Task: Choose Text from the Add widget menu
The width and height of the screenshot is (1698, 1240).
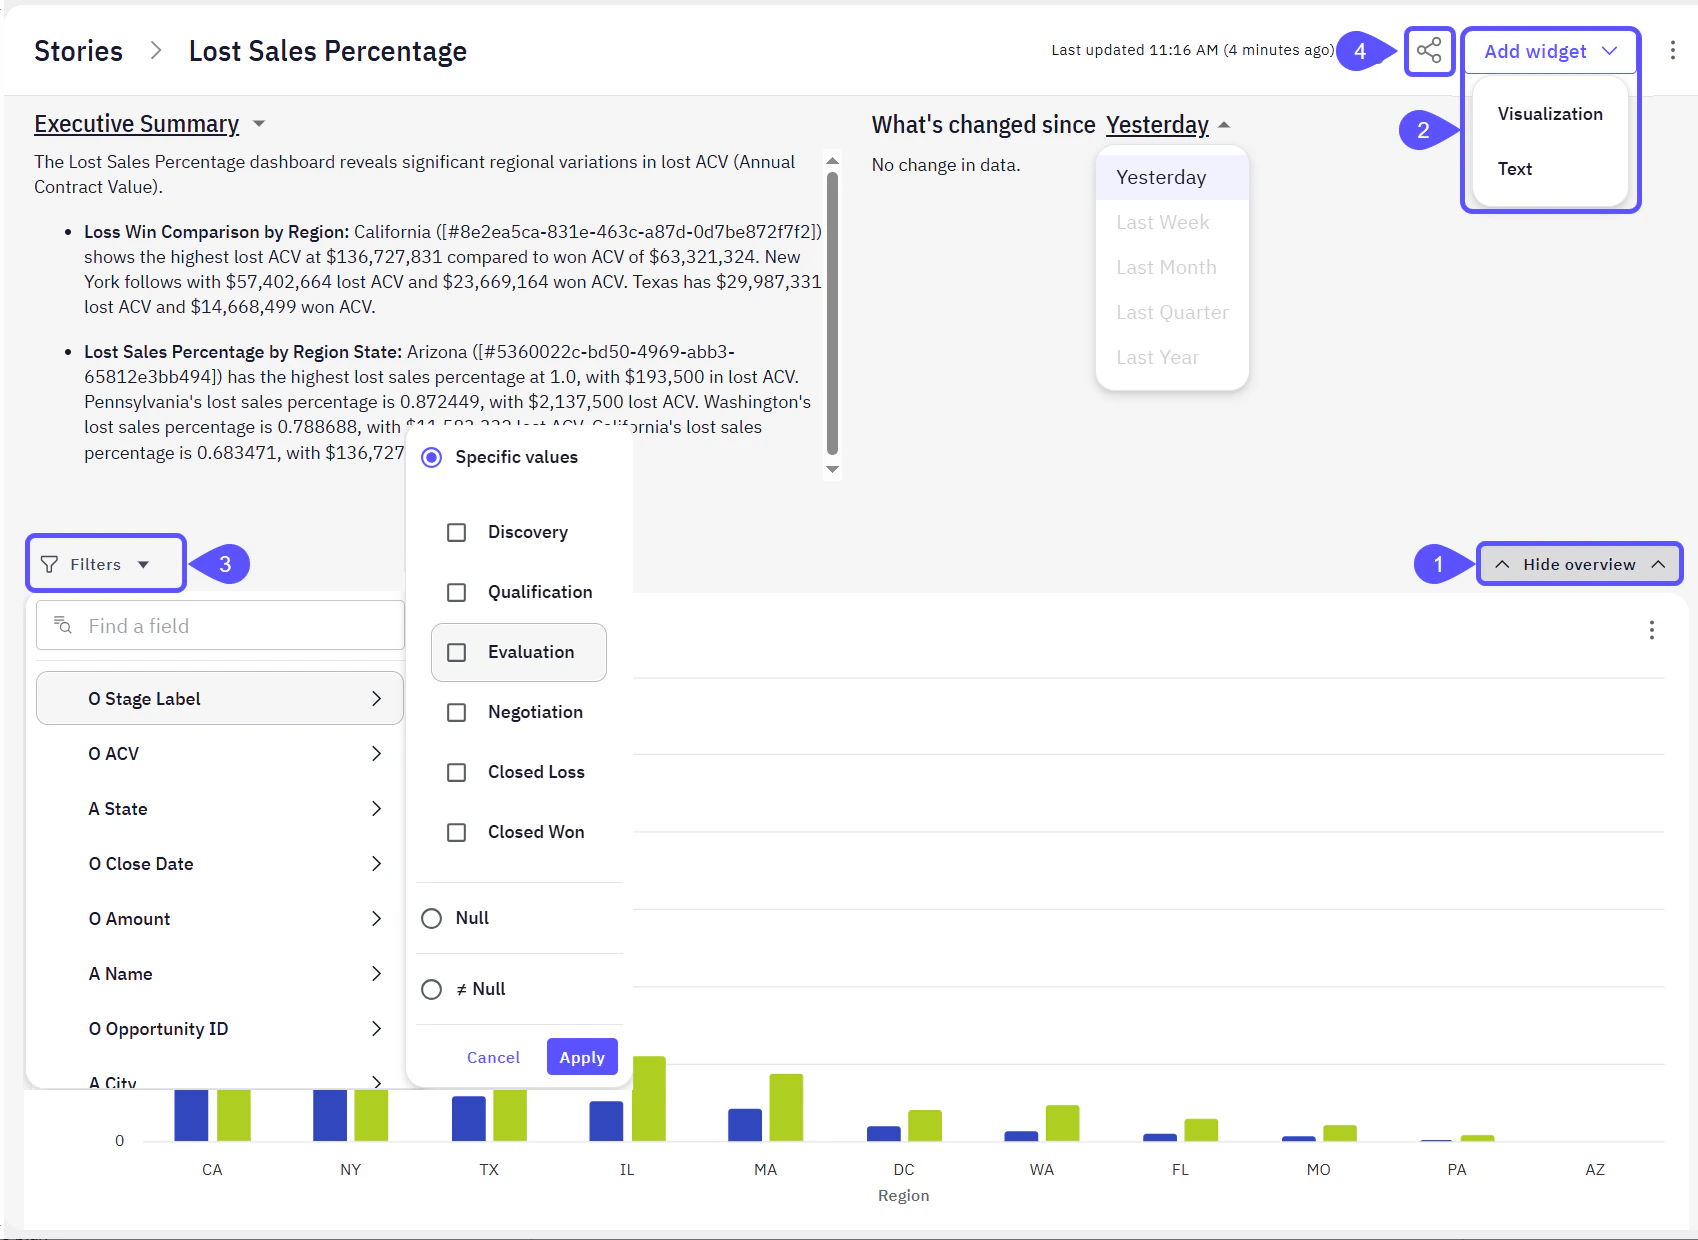Action: [x=1515, y=169]
